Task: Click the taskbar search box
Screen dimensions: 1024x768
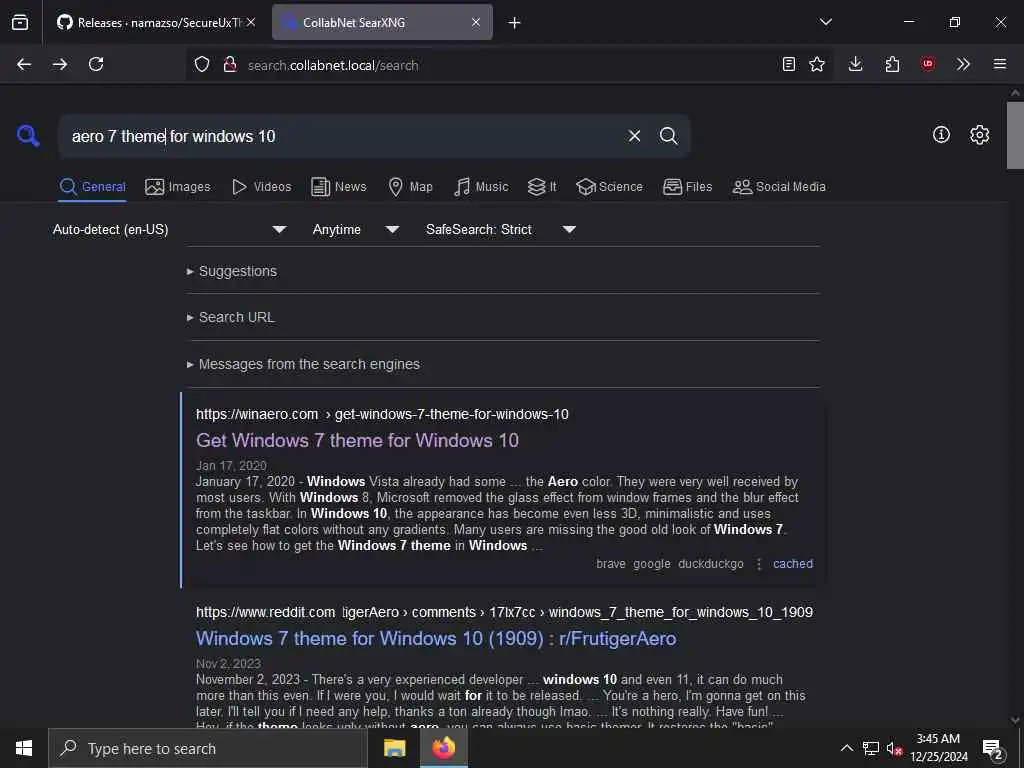Action: tap(208, 748)
